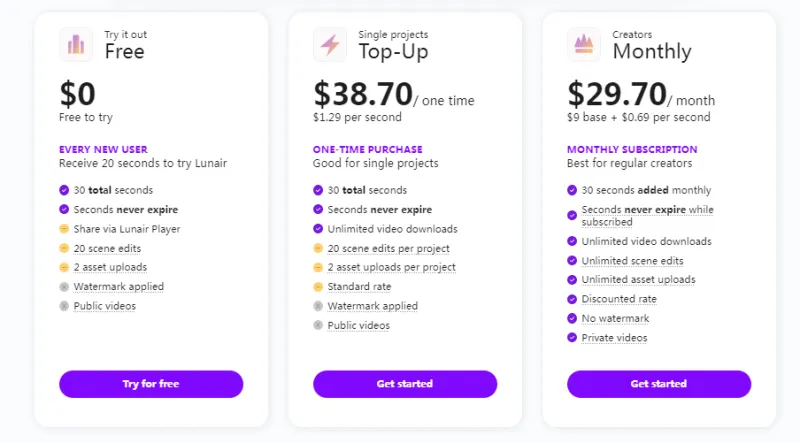
Task: Click gray x icon beside Free 'Watermark applied'
Action: [x=64, y=287]
